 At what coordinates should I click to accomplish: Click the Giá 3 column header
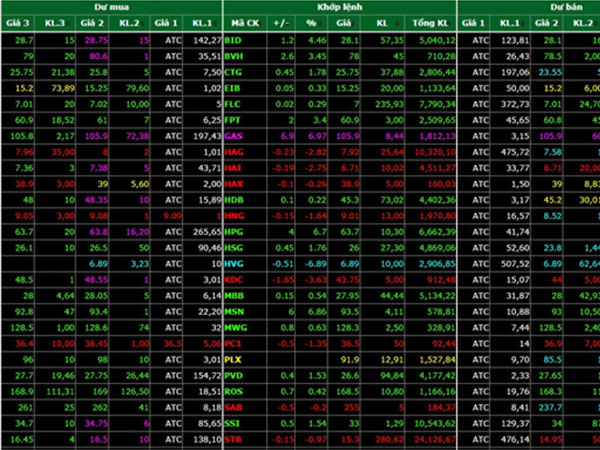click(x=18, y=23)
